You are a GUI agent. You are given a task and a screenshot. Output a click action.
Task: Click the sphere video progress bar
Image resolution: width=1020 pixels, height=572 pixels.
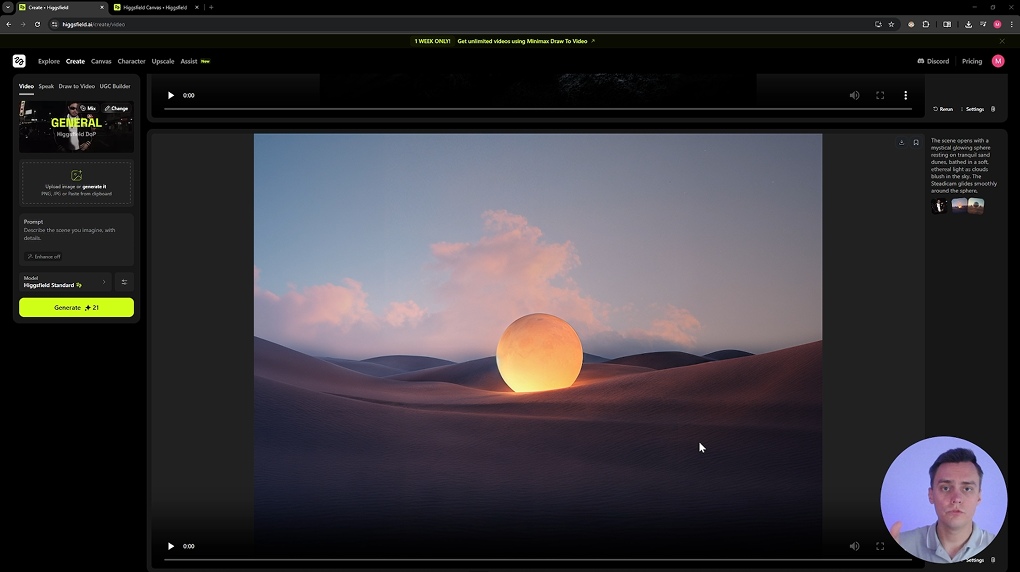[x=537, y=560]
